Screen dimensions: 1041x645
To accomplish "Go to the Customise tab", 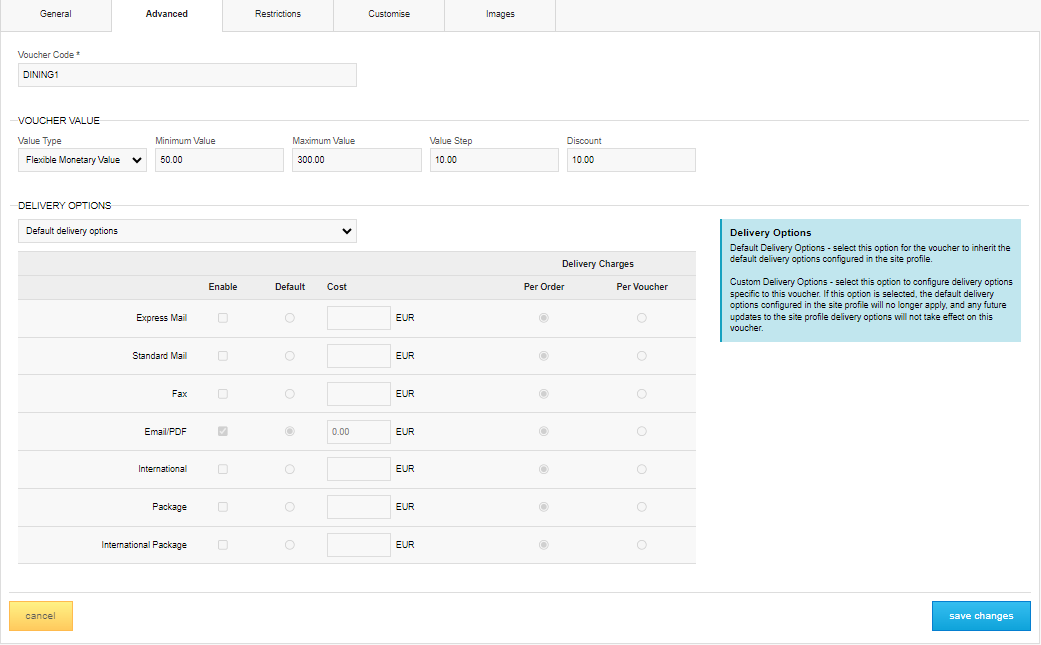I will pos(389,14).
